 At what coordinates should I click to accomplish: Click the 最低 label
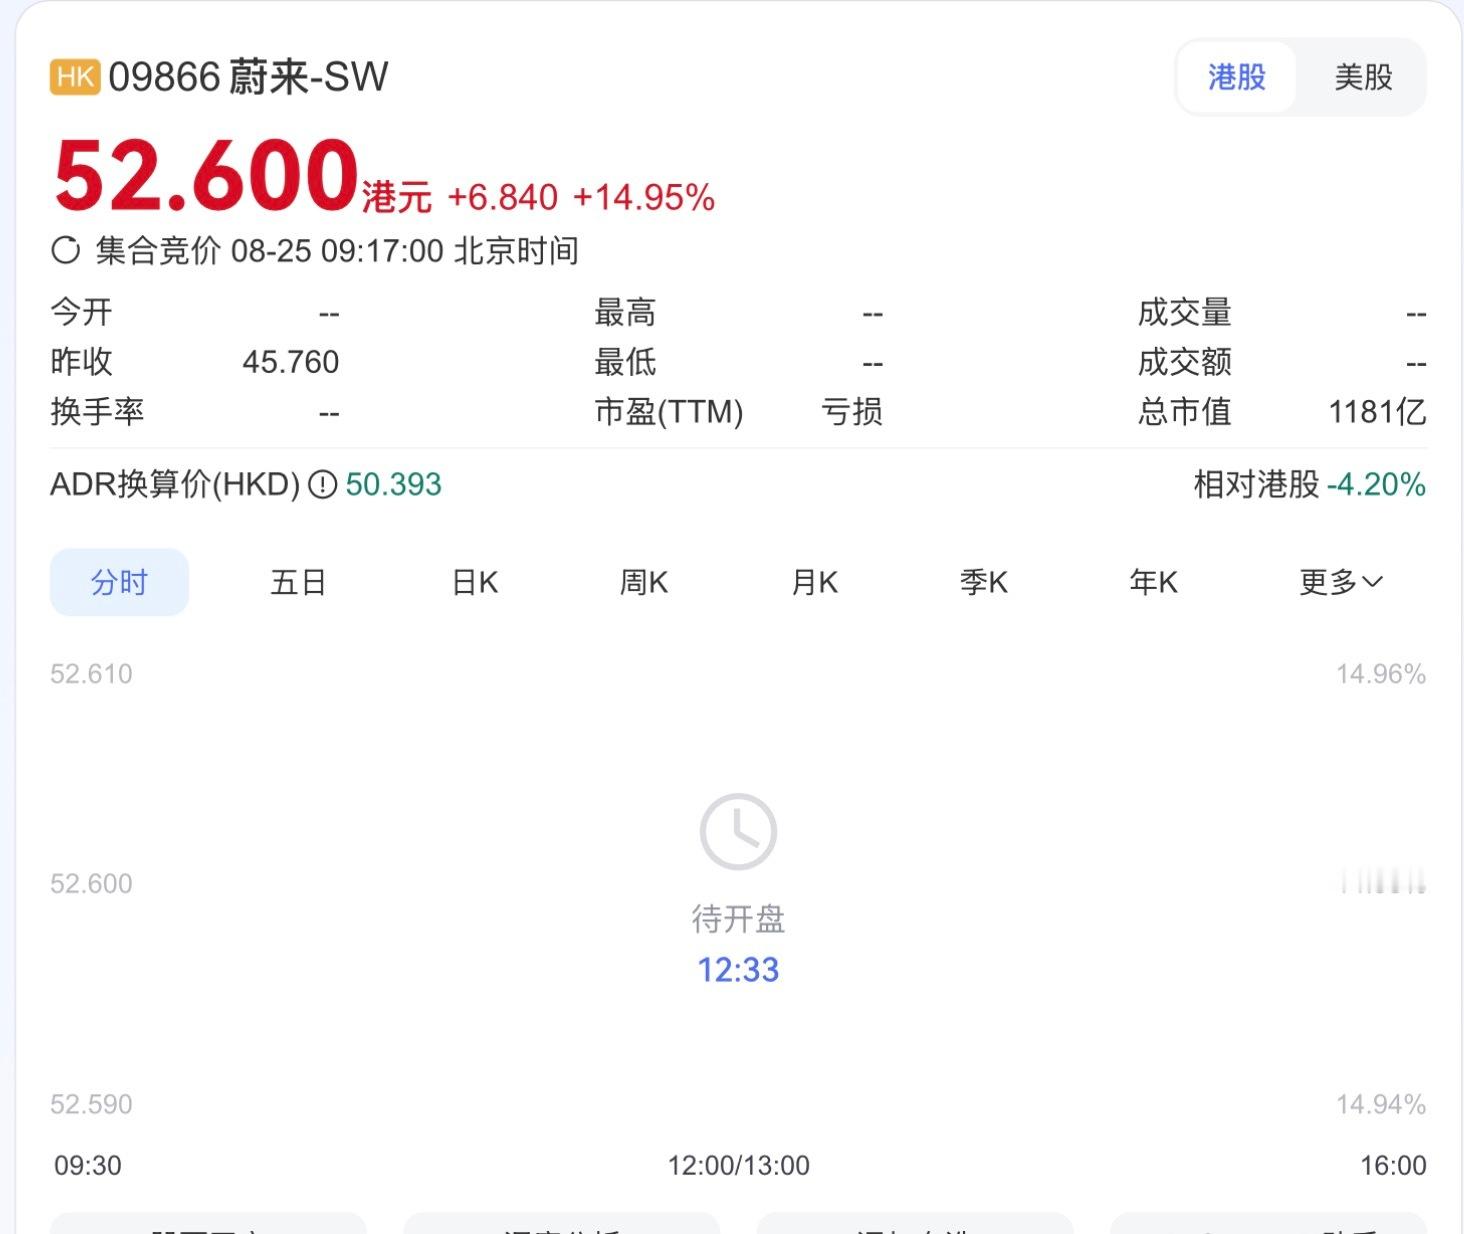click(x=625, y=362)
